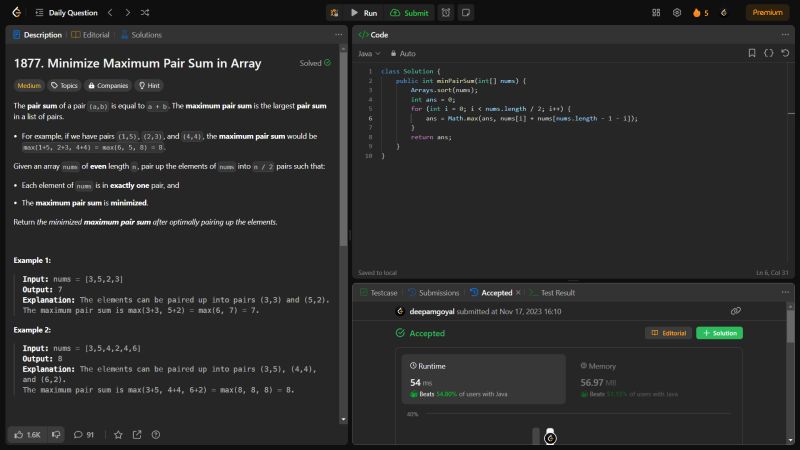The image size is (800, 450).
Task: Show the Companies tag
Action: (x=108, y=85)
